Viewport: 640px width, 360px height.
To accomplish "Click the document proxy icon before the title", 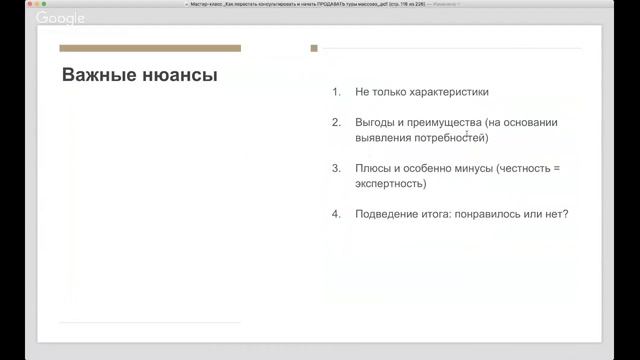I will pyautogui.click(x=187, y=4).
